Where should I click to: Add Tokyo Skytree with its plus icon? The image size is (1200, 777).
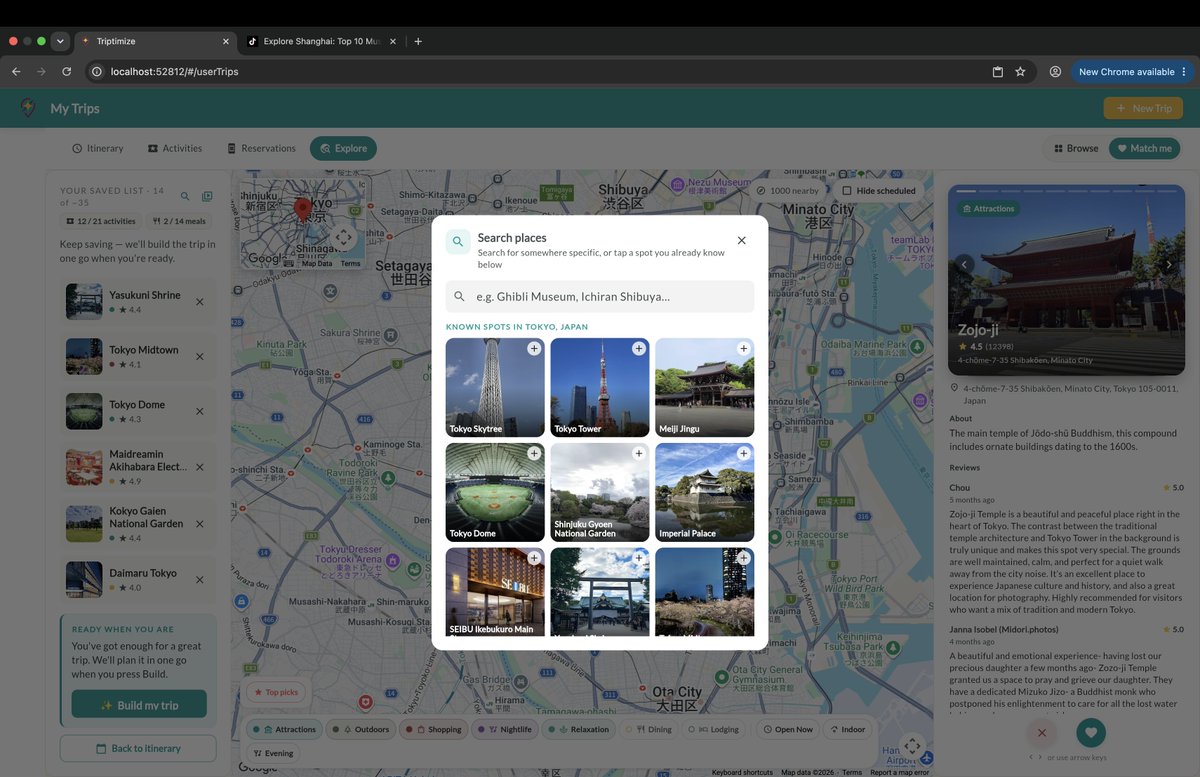click(534, 348)
